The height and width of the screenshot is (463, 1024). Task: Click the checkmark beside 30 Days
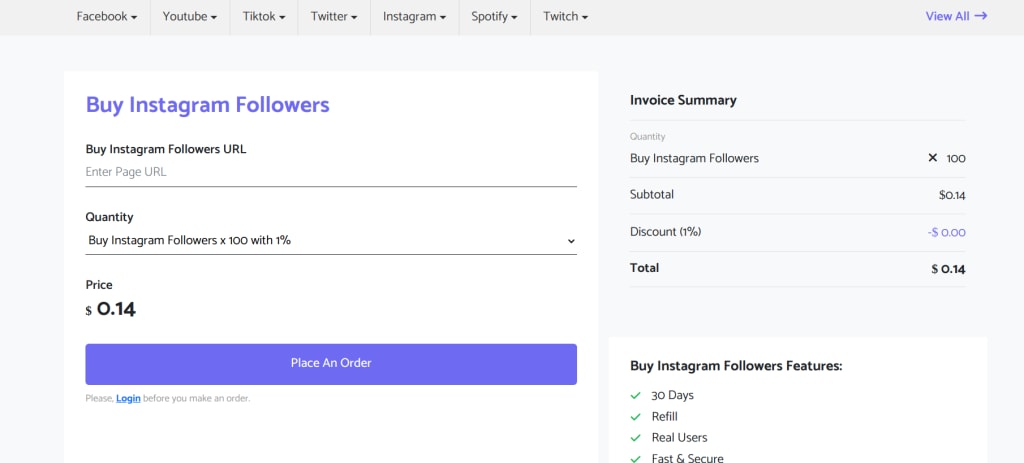click(635, 395)
